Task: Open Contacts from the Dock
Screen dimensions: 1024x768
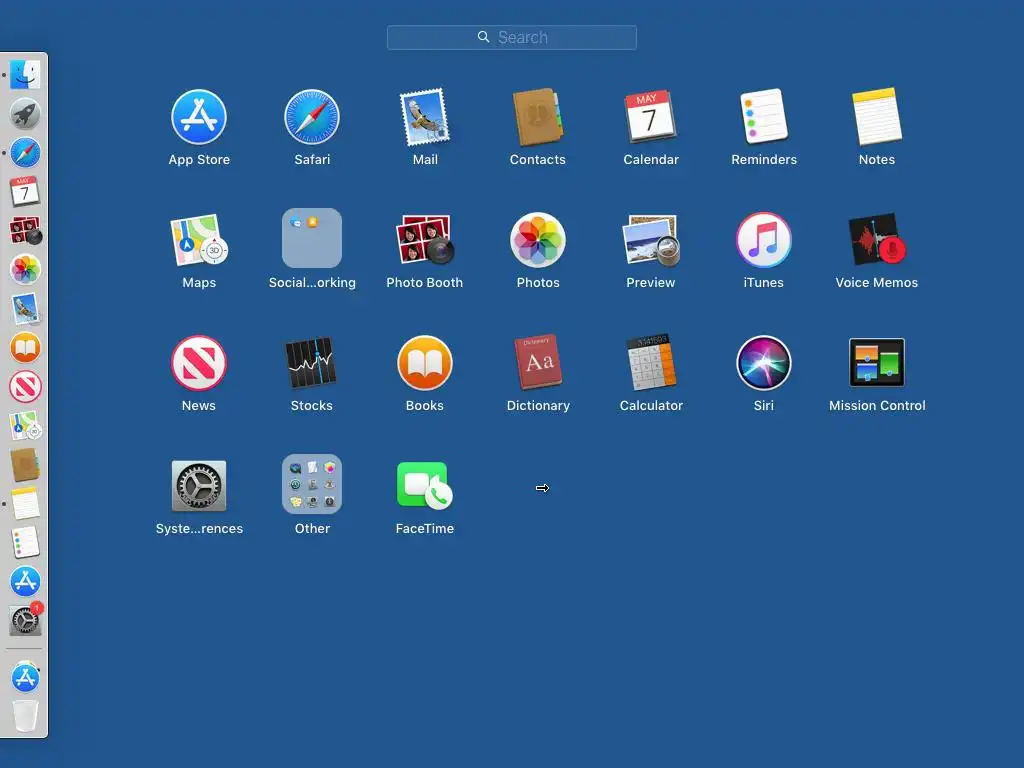Action: pyautogui.click(x=25, y=465)
